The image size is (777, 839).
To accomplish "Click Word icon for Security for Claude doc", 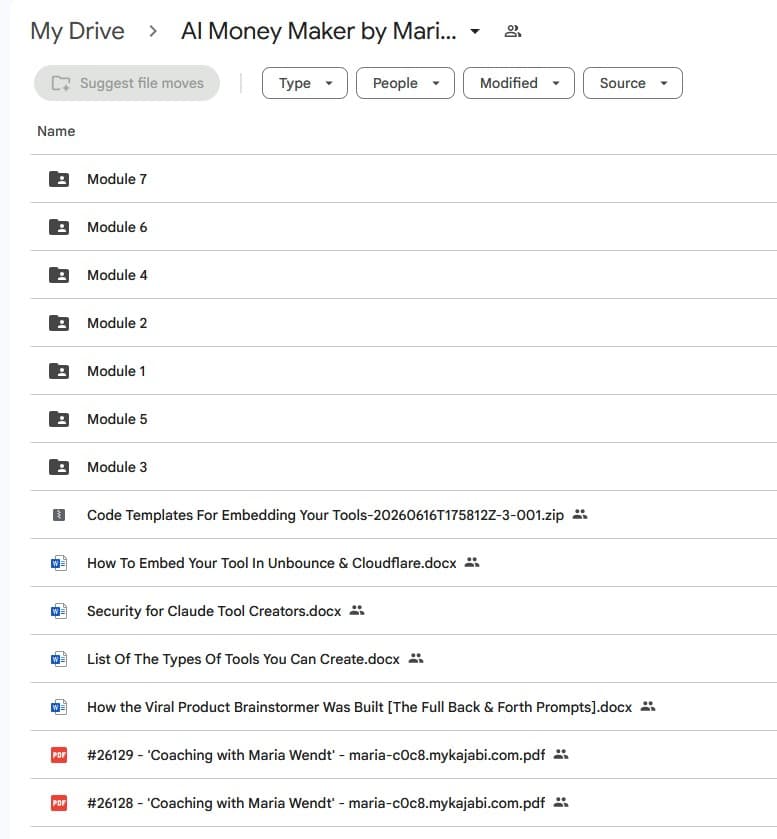I will coord(59,611).
